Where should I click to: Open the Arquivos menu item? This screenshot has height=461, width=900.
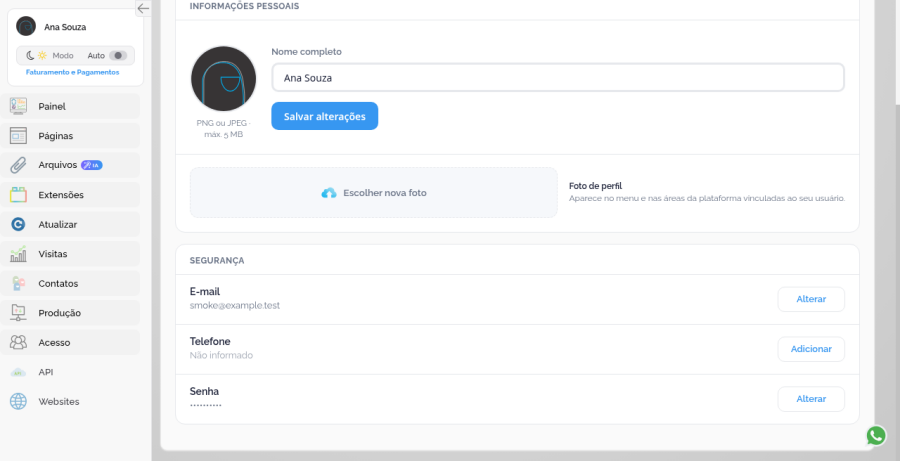click(x=70, y=165)
